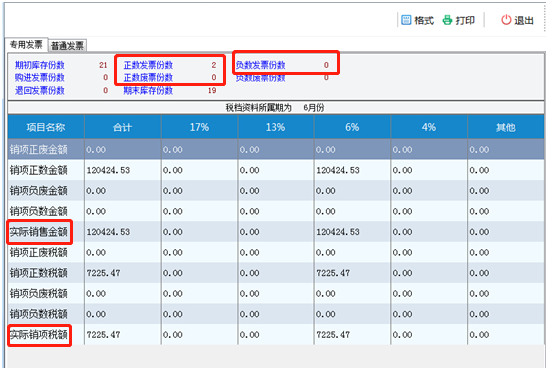Select the 销项正废金额 row
Screen dimensions: 548x370
pyautogui.click(x=276, y=150)
